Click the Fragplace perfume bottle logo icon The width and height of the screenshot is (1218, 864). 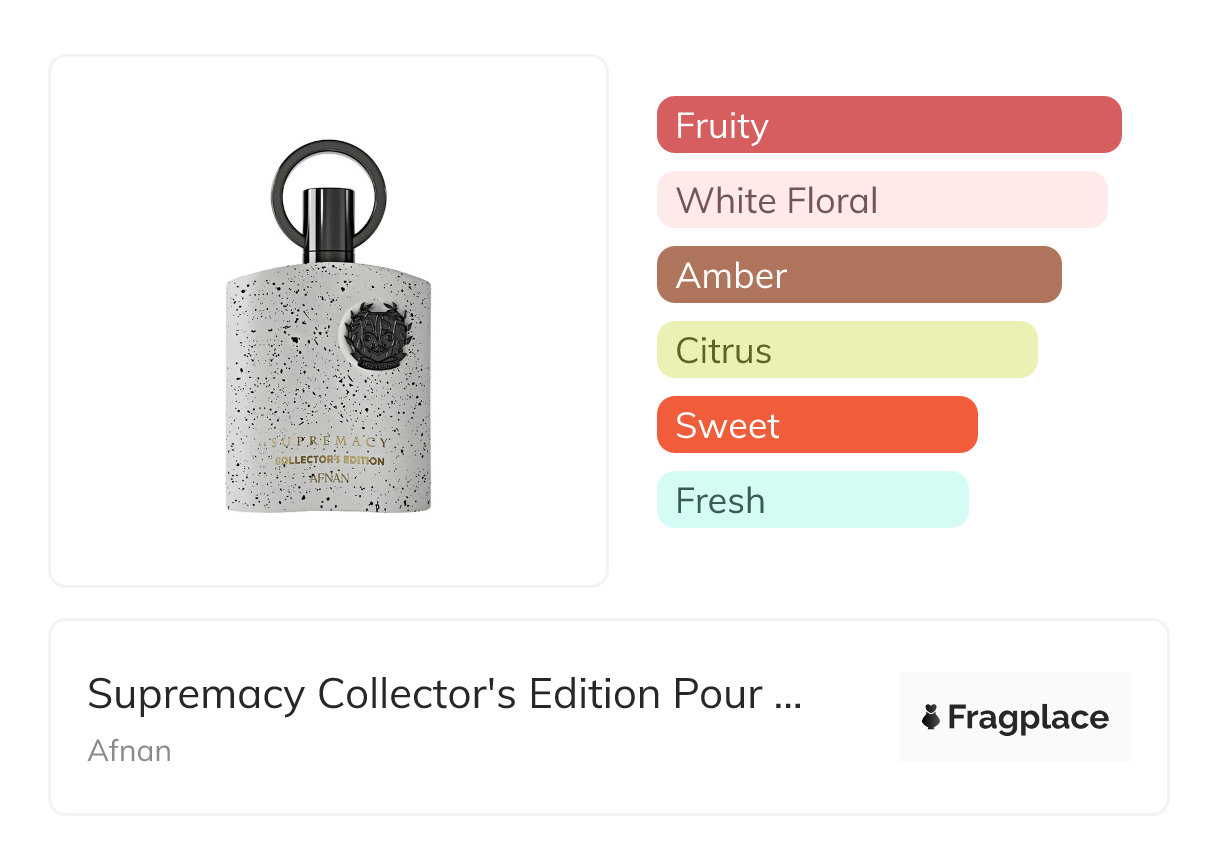coord(931,718)
